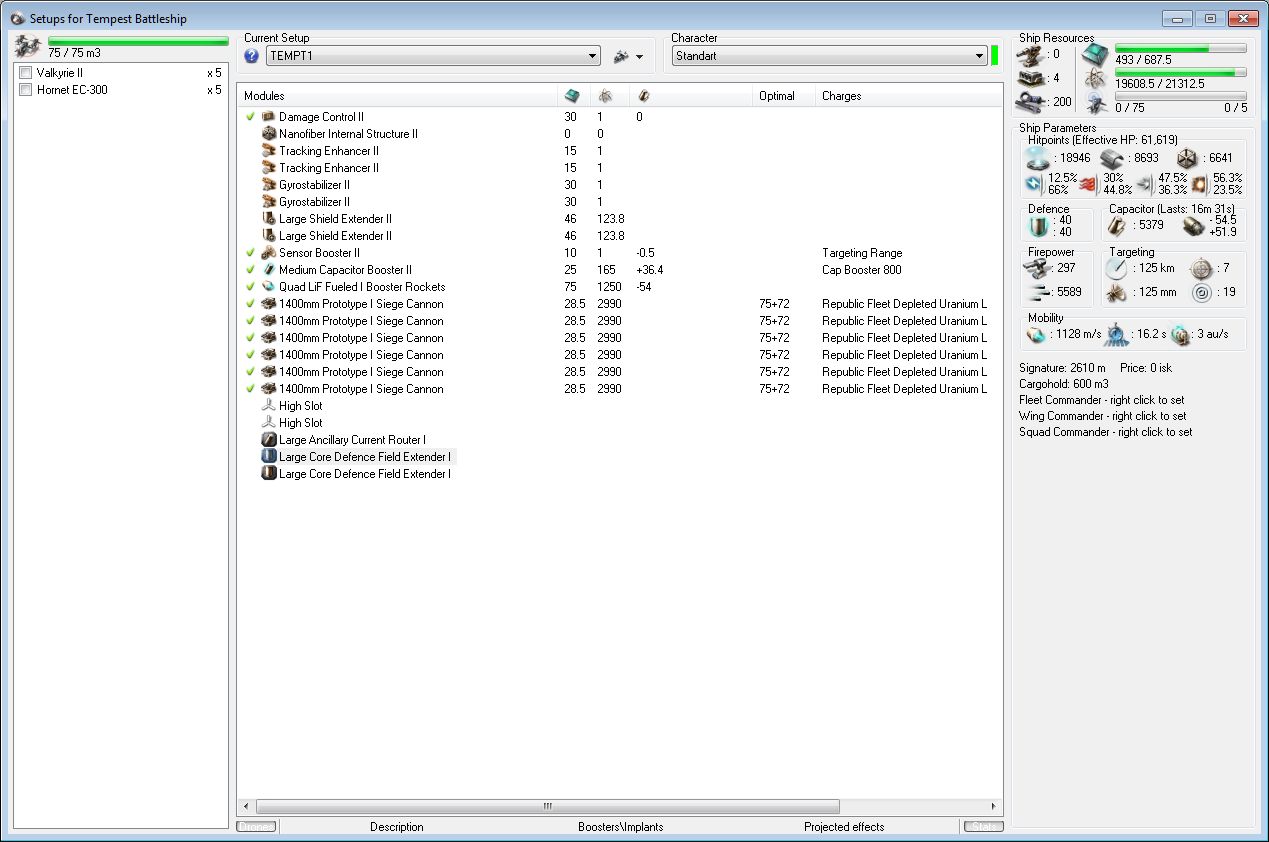Click the Defence shield icon
Screen dimensions: 1269x842
pos(1039,226)
